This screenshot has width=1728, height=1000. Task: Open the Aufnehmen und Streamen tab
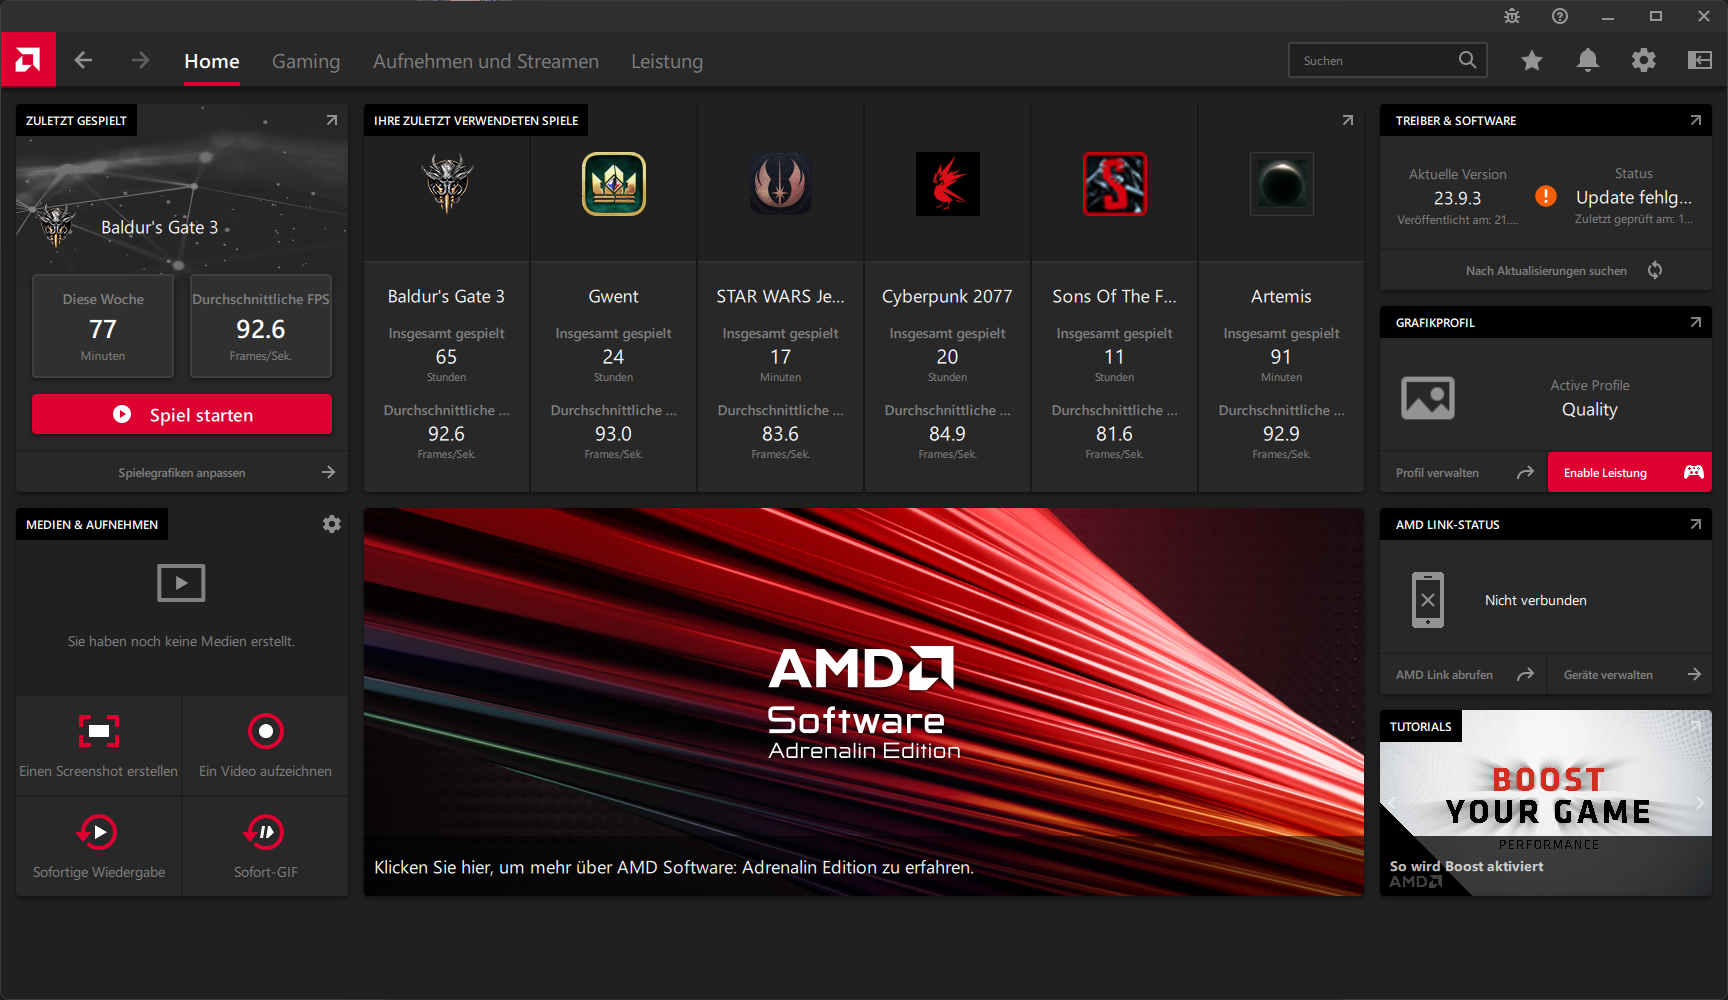pos(486,61)
